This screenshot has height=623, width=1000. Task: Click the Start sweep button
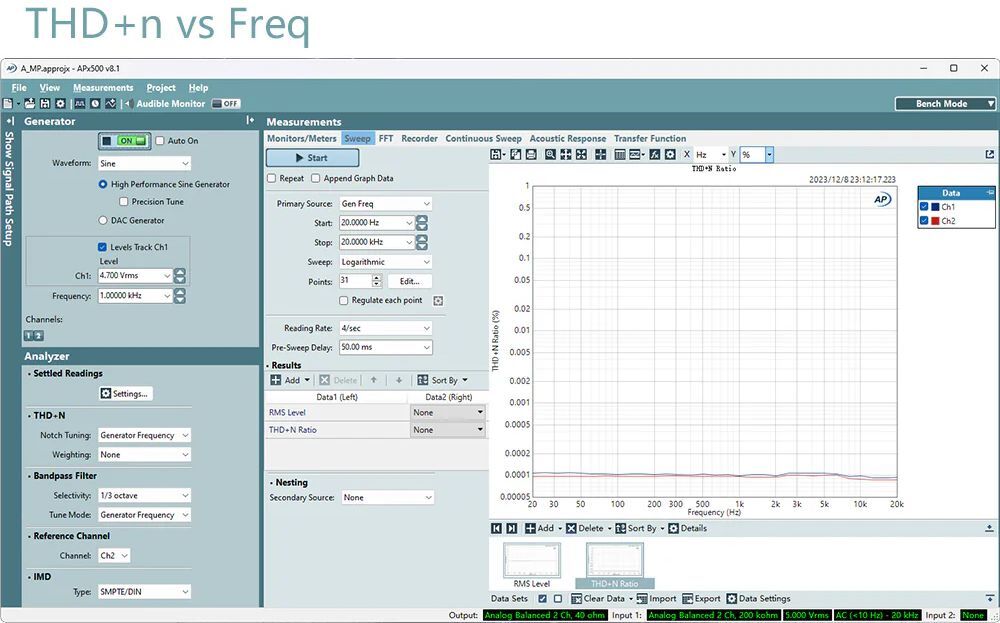[312, 158]
